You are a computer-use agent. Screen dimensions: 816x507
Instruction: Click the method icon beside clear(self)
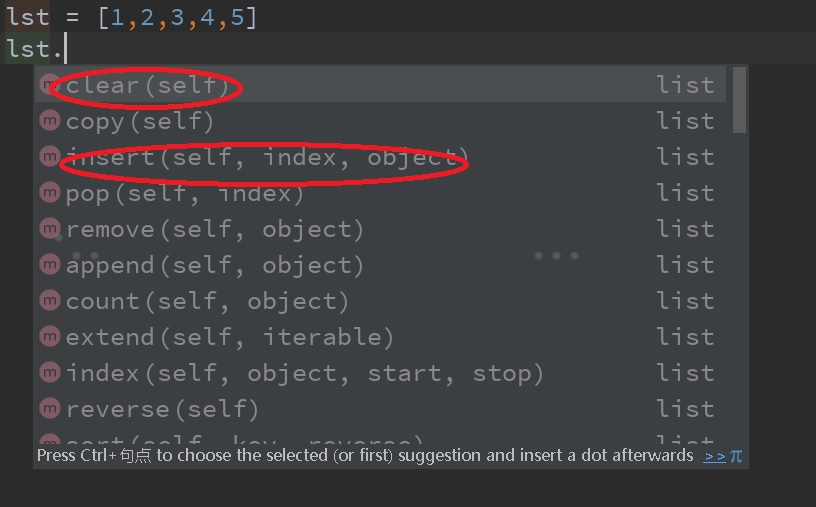point(49,85)
